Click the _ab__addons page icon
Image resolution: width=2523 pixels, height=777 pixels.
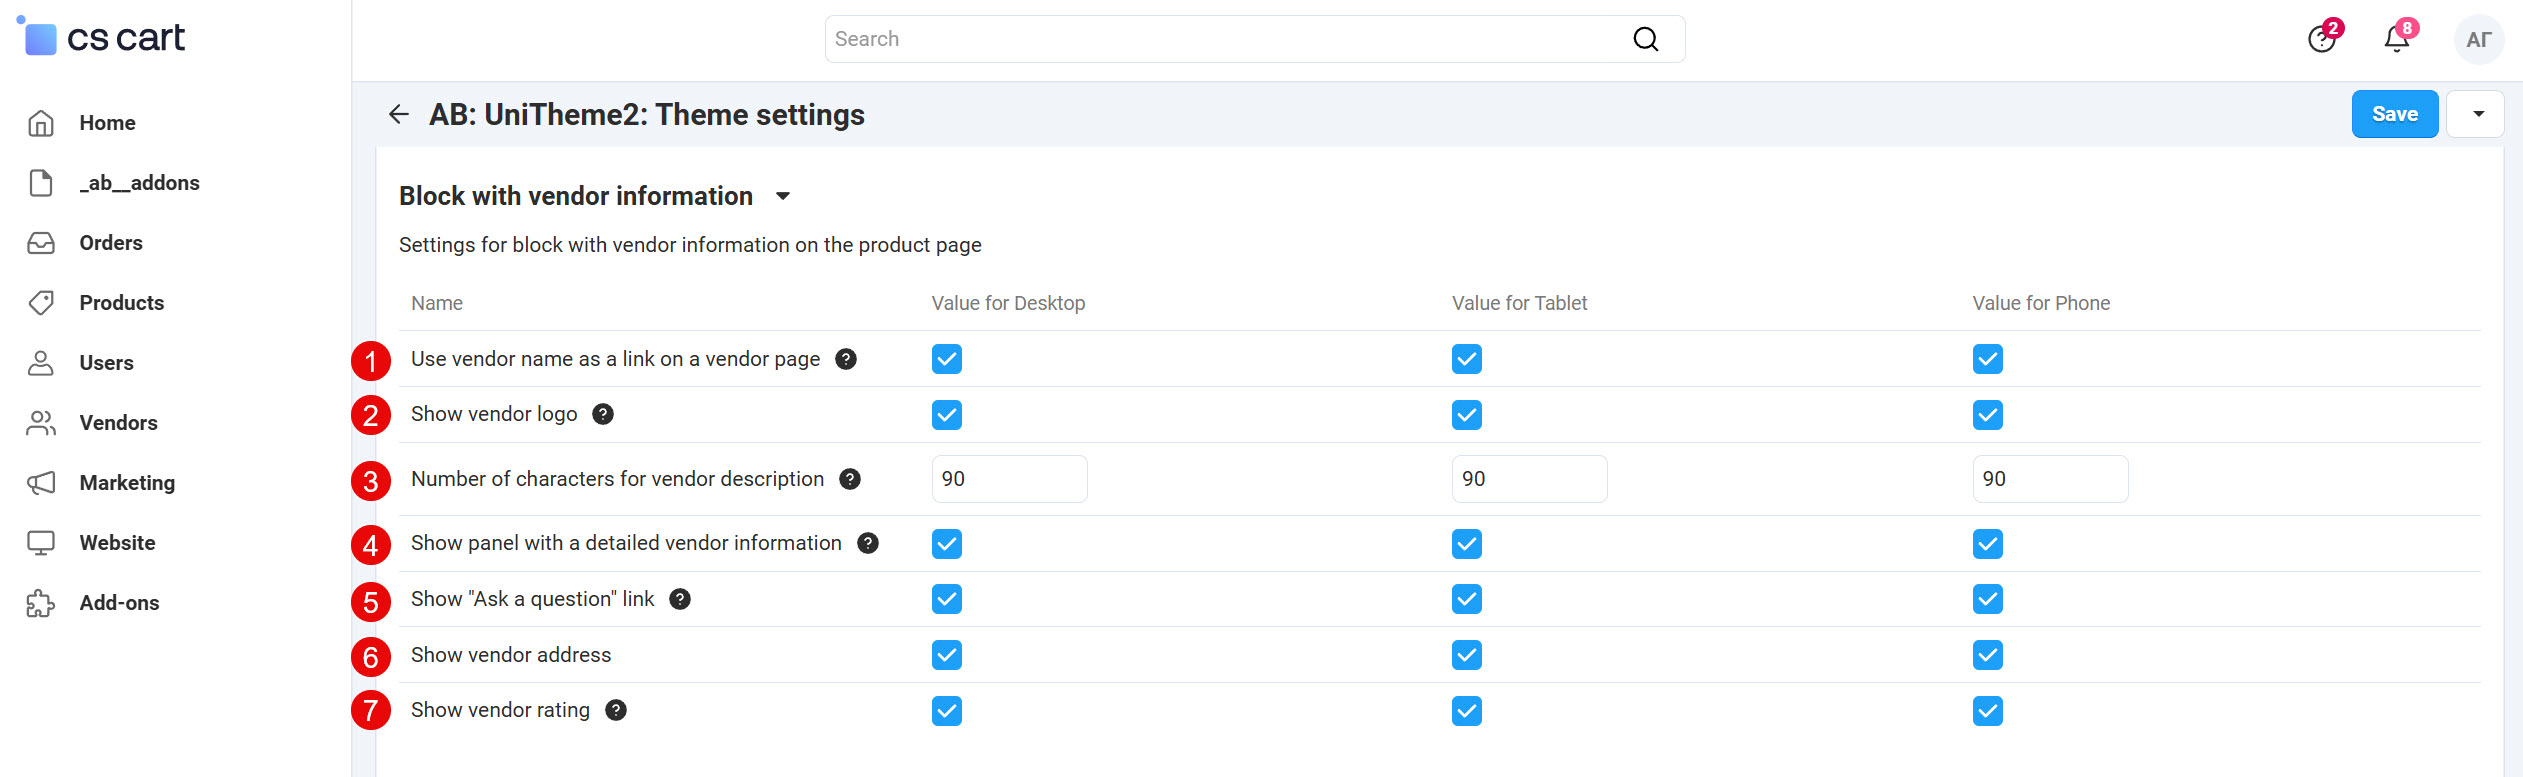tap(41, 183)
